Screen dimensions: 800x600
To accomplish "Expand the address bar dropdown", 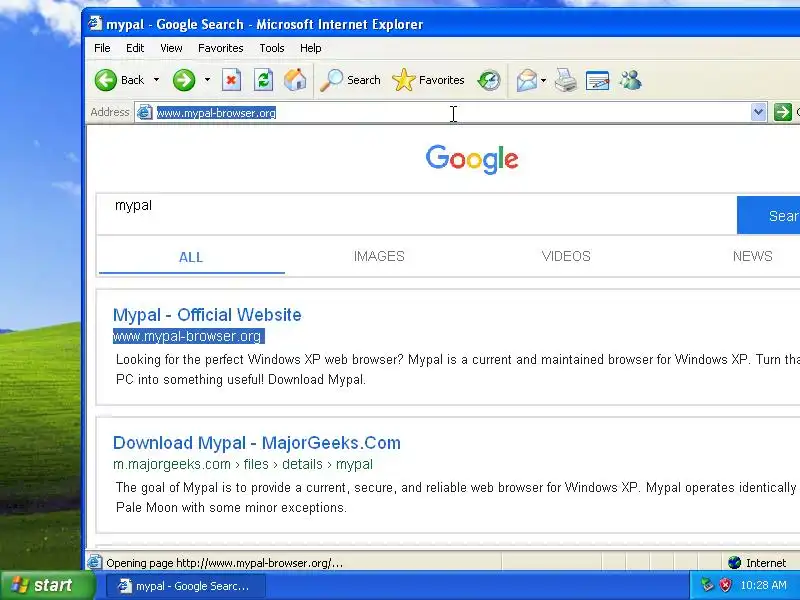I will [759, 112].
